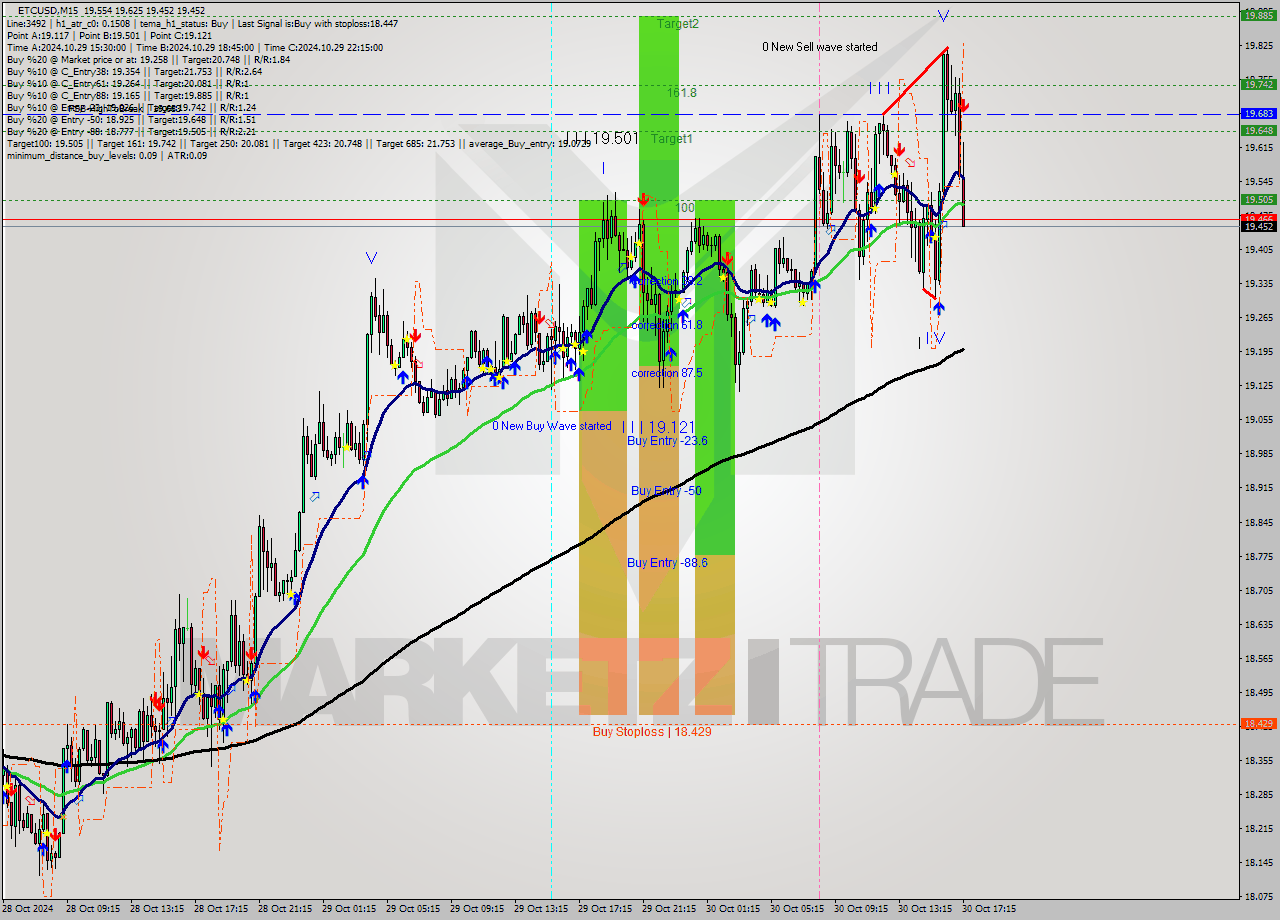The image size is (1280, 920).
Task: Click the '30 Oct 05:15' time label
Action: (798, 909)
